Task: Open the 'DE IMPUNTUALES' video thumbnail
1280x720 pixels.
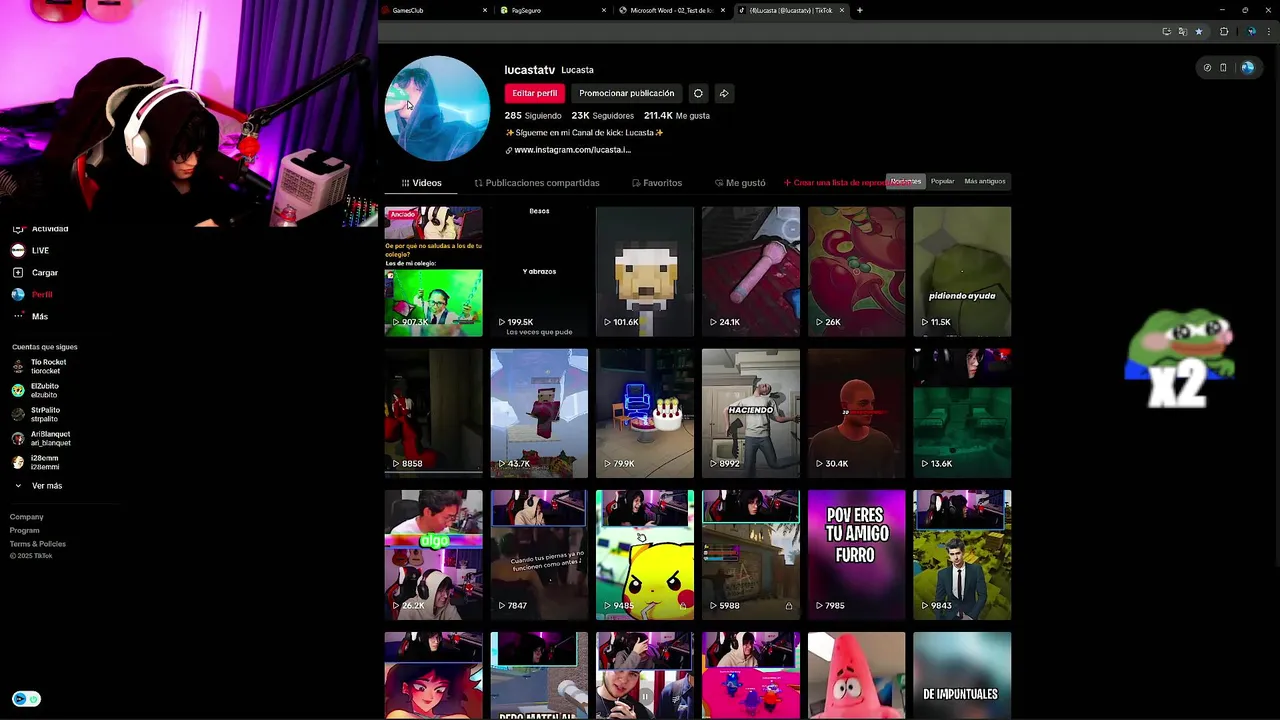Action: [x=962, y=675]
